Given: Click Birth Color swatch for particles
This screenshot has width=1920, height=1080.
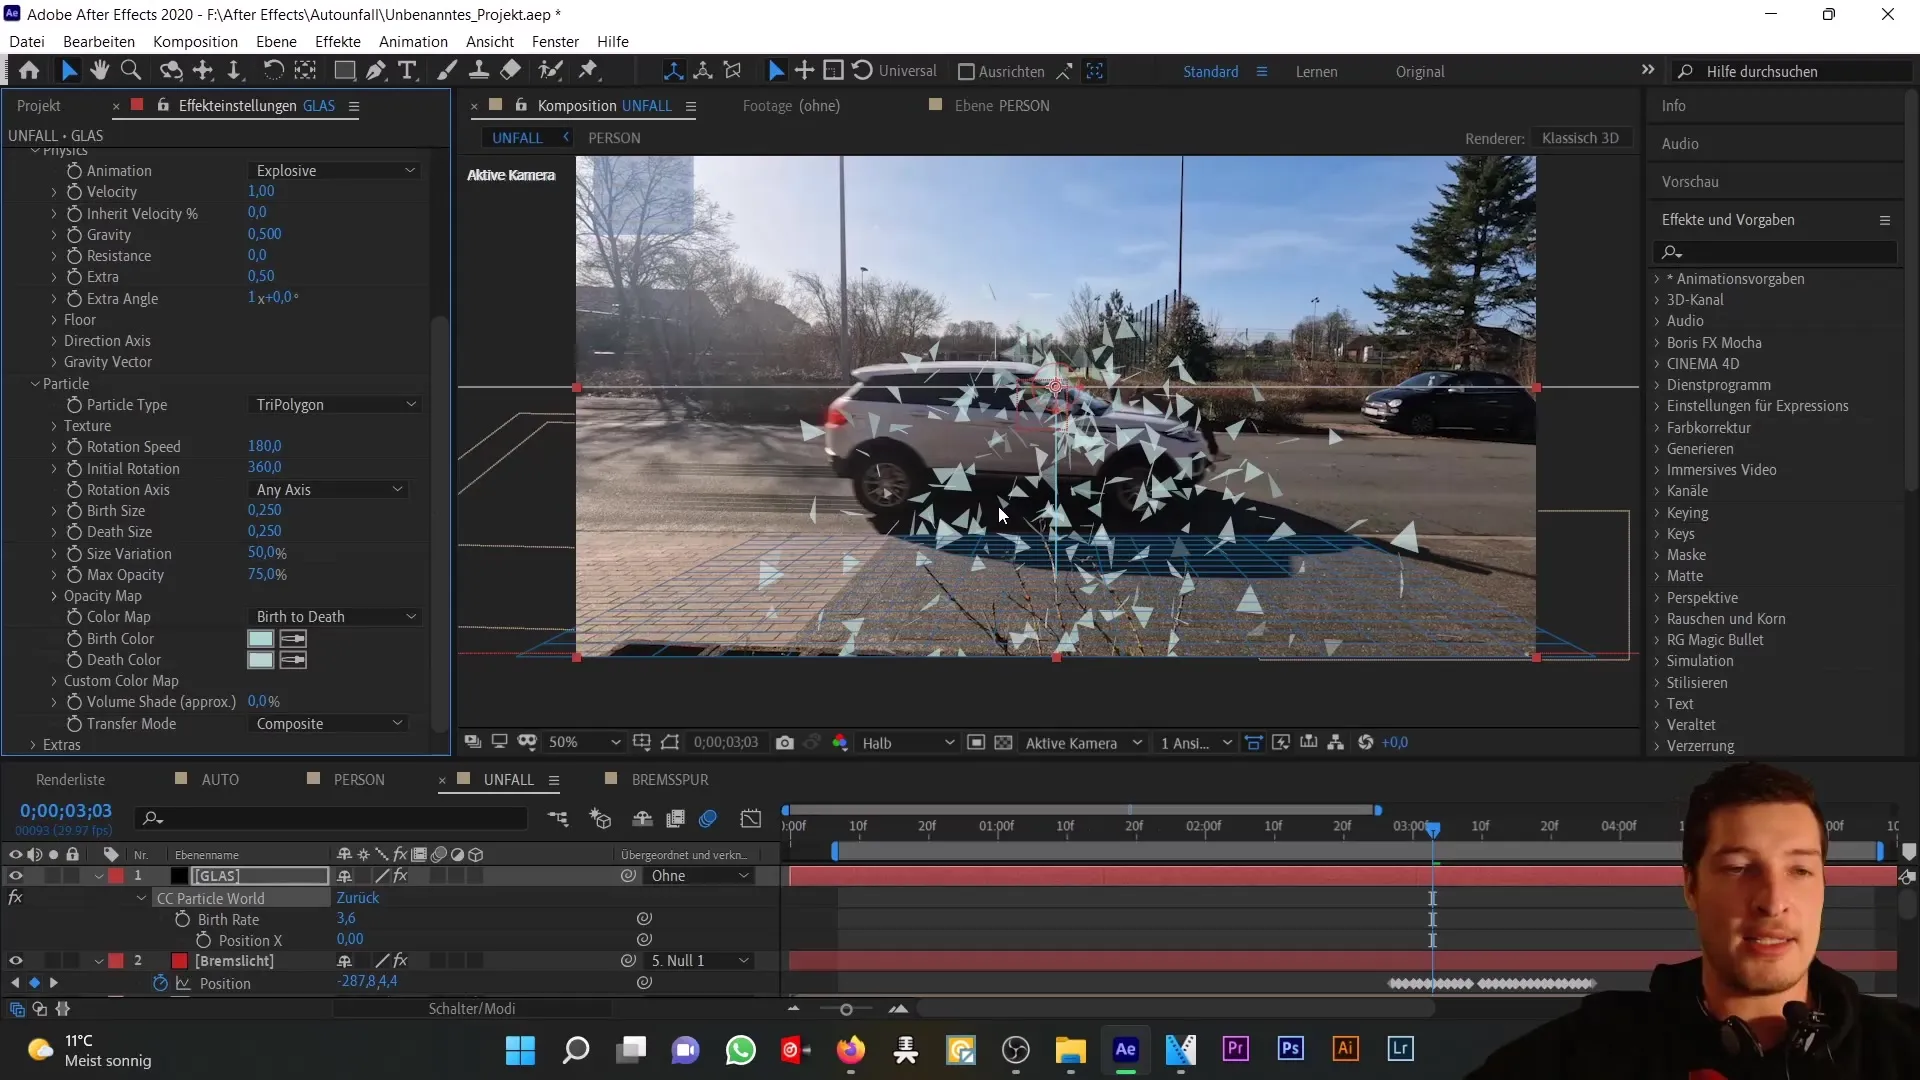Looking at the screenshot, I should click(x=260, y=638).
